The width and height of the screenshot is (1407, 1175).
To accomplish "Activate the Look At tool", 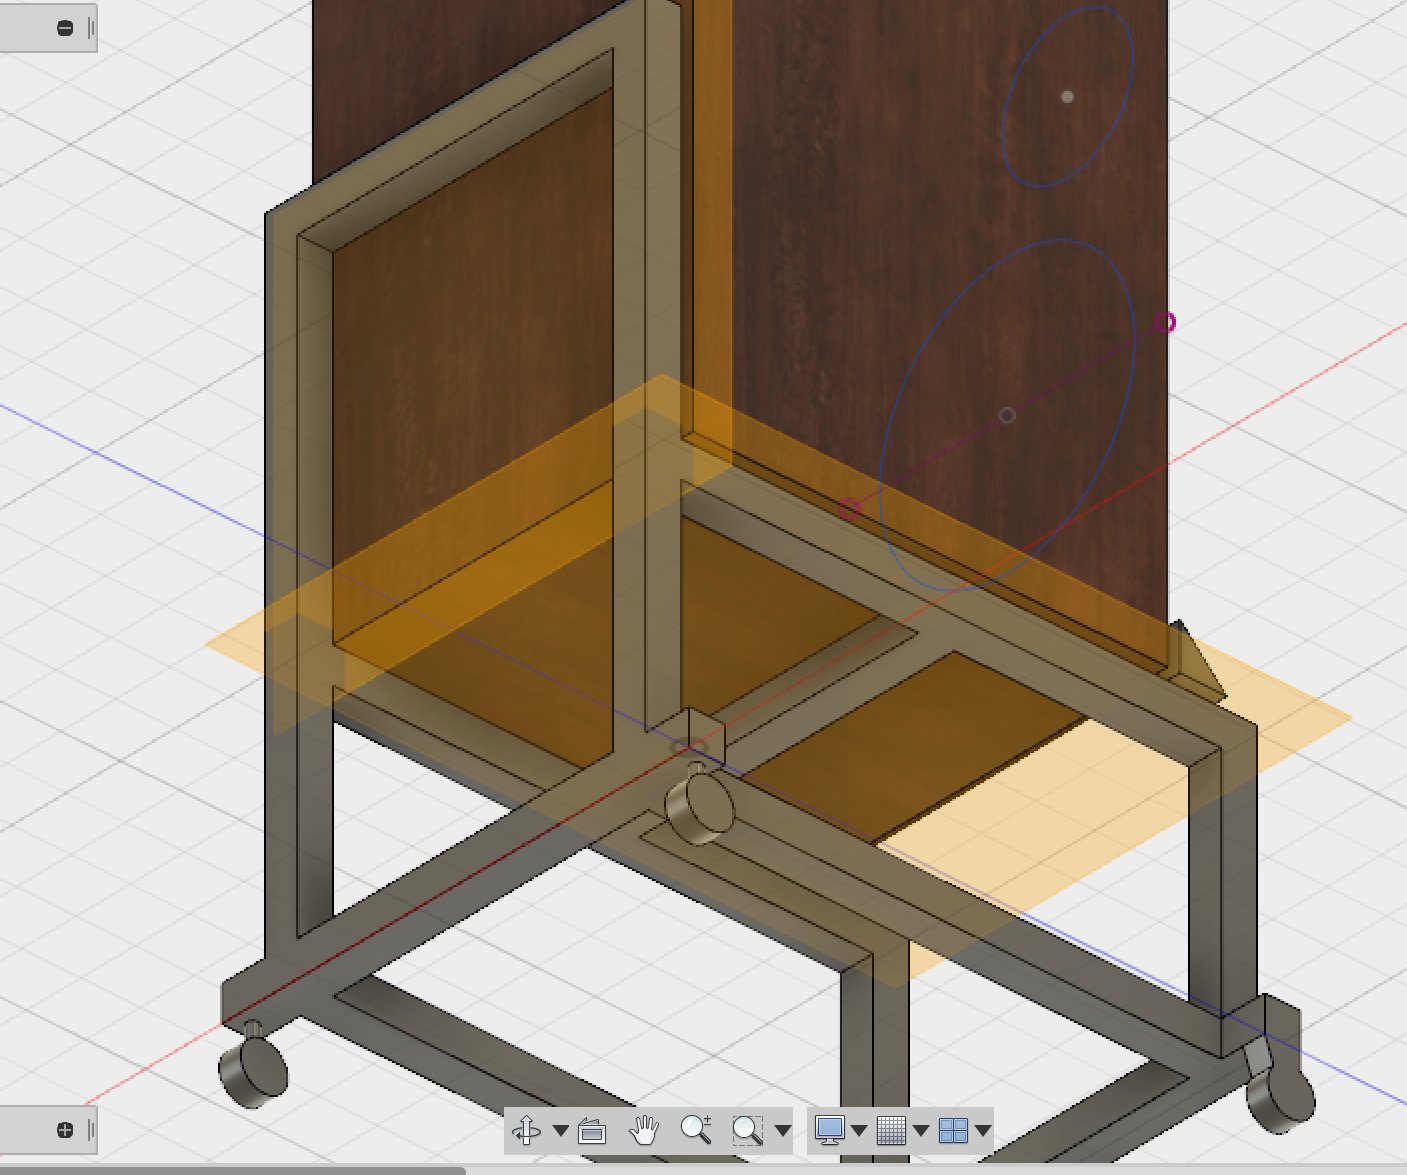I will (592, 1131).
